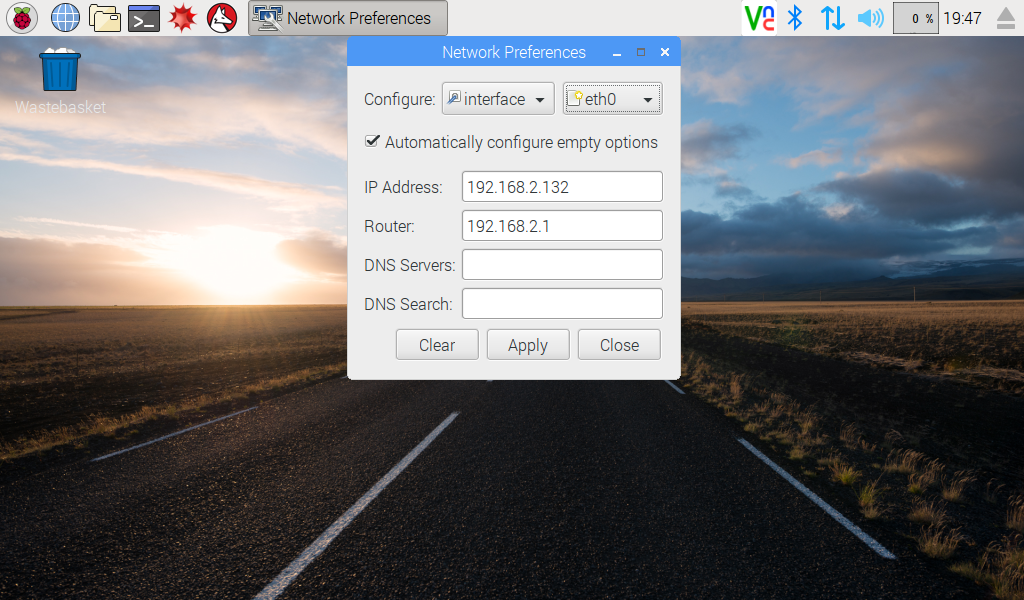Screen dimensions: 1024x600
Task: Click the DNS Servers field
Action: click(562, 264)
